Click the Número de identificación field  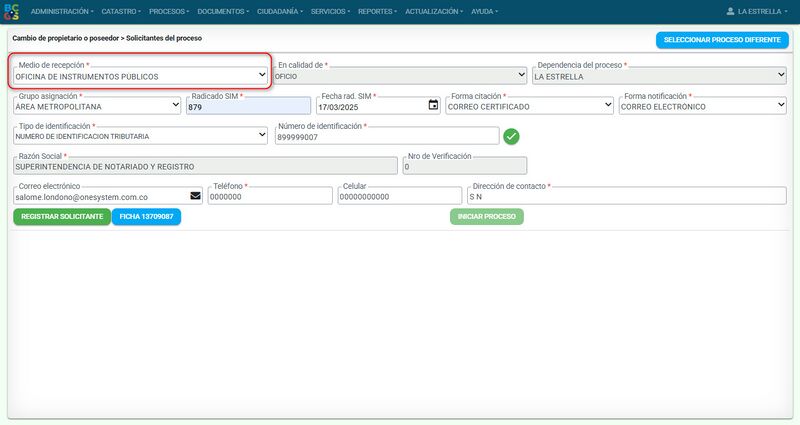click(387, 136)
